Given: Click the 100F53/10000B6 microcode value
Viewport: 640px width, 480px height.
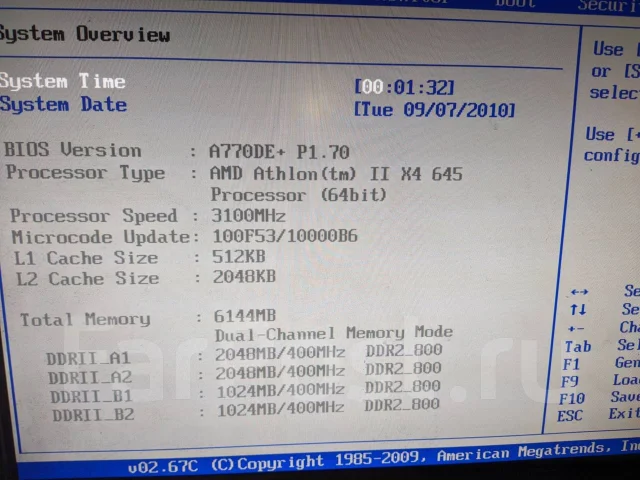Looking at the screenshot, I should click(x=285, y=236).
